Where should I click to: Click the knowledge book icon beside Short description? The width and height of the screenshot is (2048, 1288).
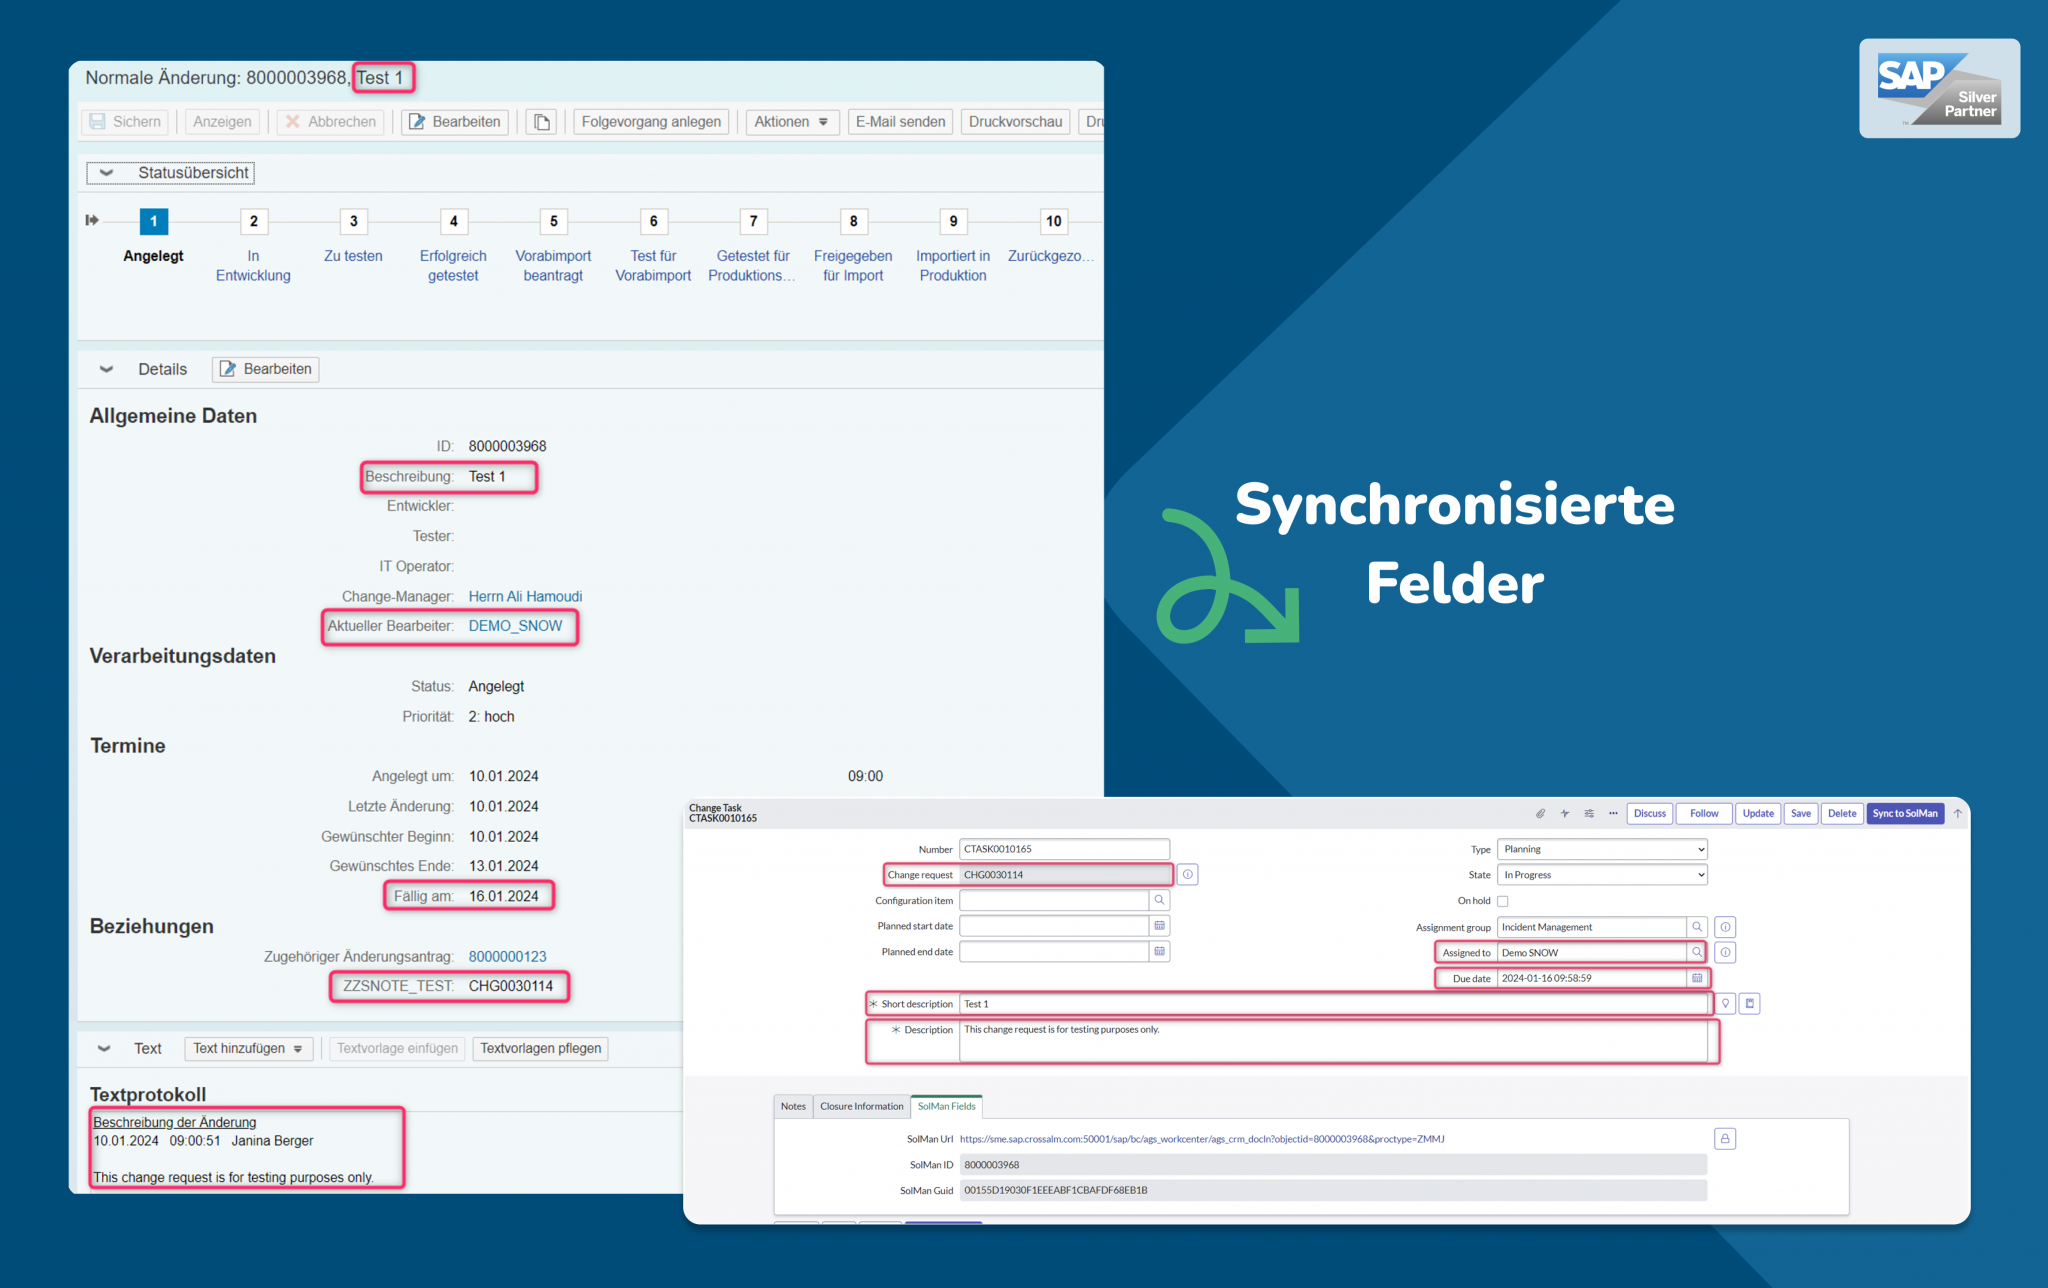coord(1750,1003)
